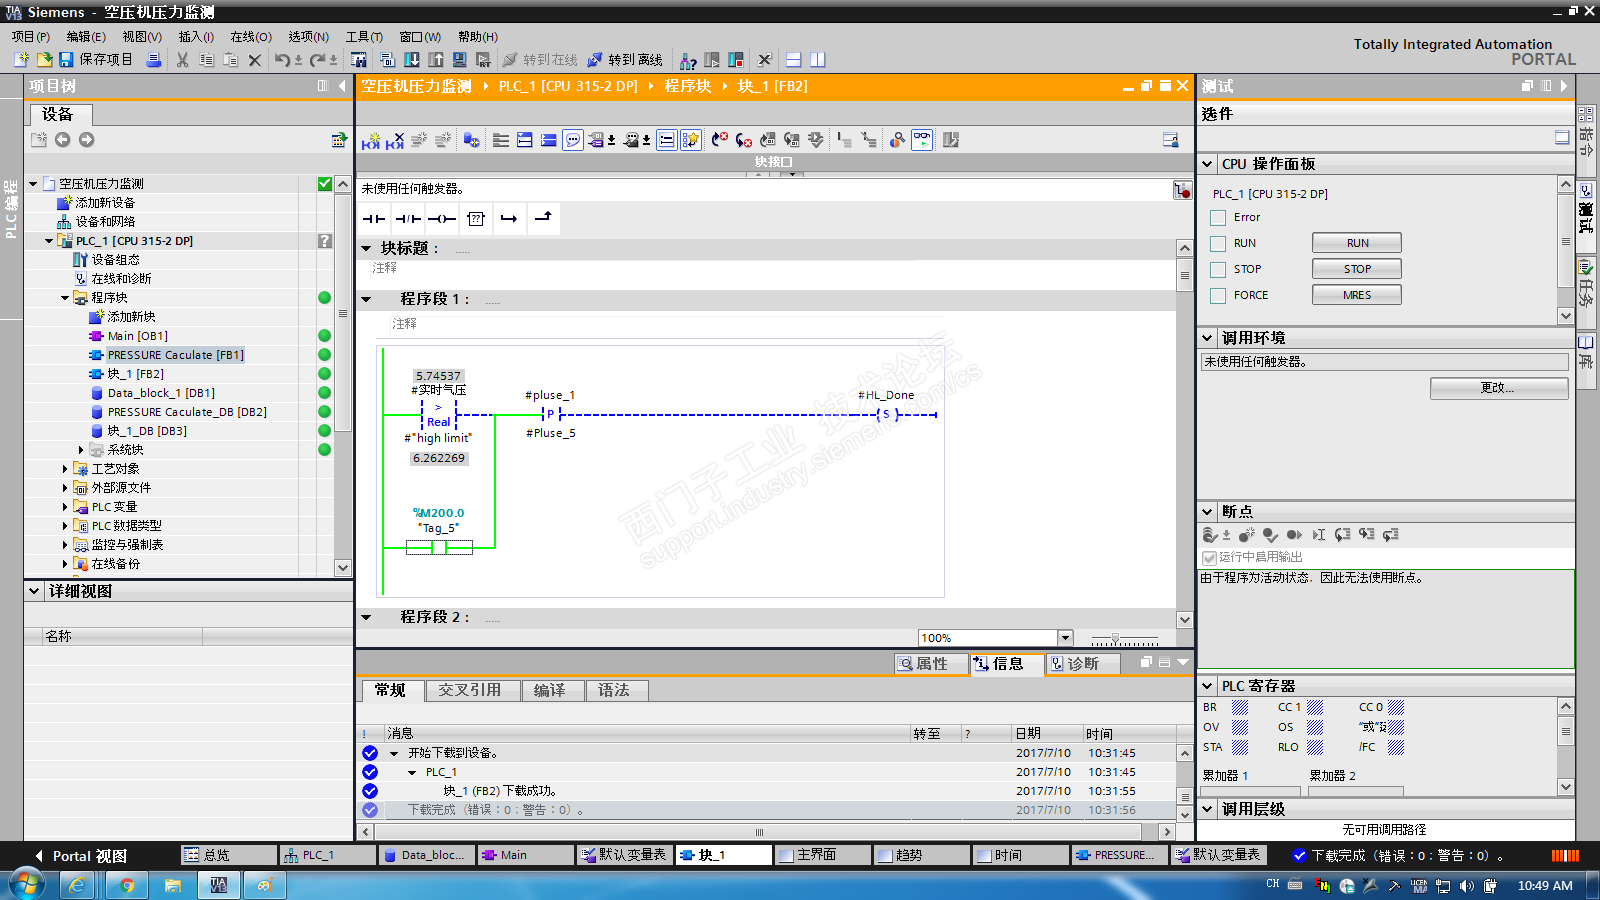This screenshot has width=1600, height=900.
Task: Open the 诊断 tab
Action: (1084, 664)
